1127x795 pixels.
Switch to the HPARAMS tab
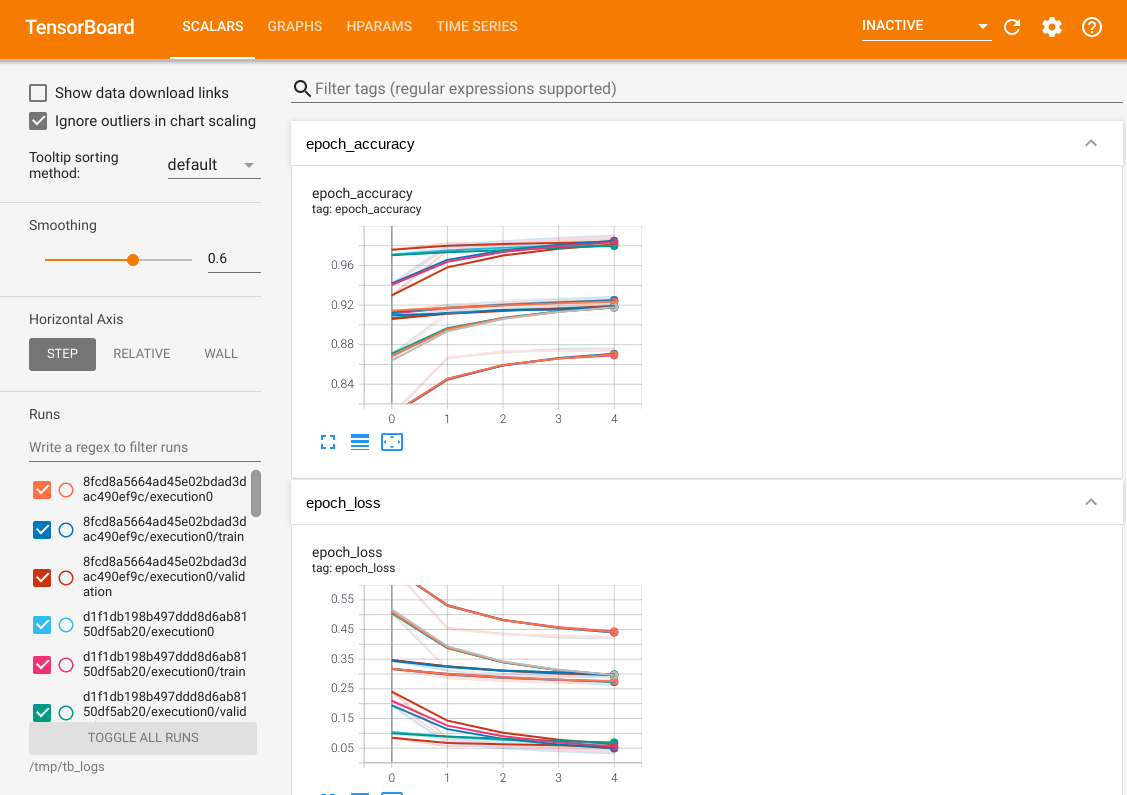pyautogui.click(x=379, y=27)
